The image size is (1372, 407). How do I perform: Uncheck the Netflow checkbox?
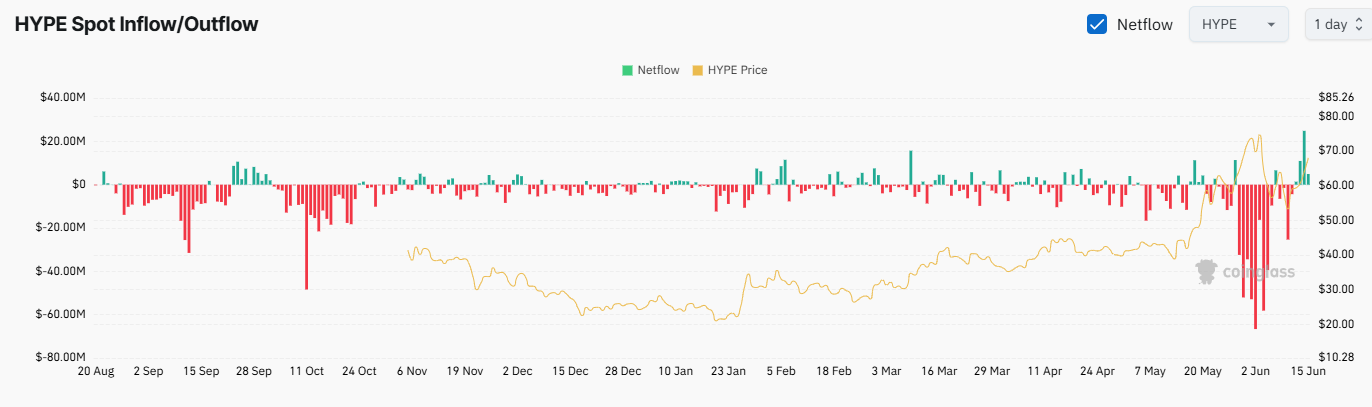[x=1097, y=24]
